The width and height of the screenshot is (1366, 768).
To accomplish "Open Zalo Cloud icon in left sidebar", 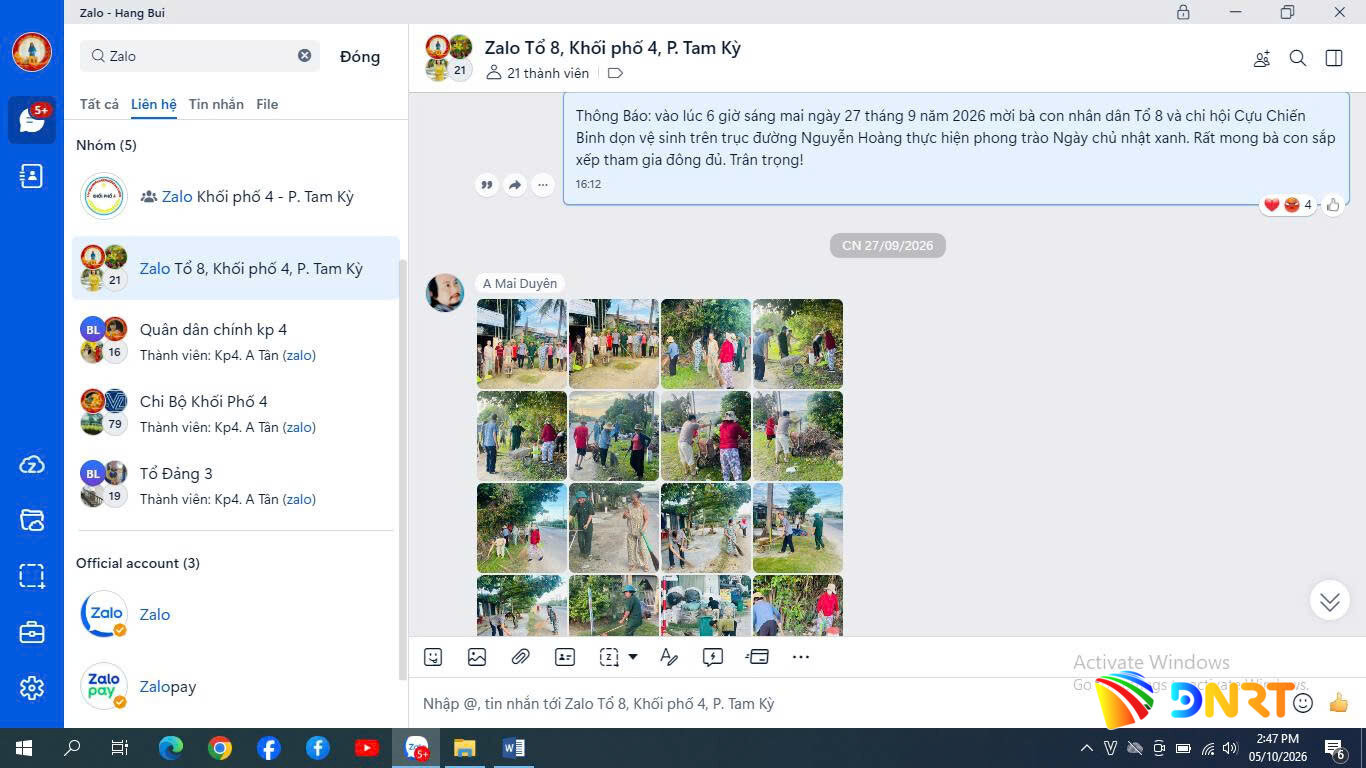I will [32, 465].
